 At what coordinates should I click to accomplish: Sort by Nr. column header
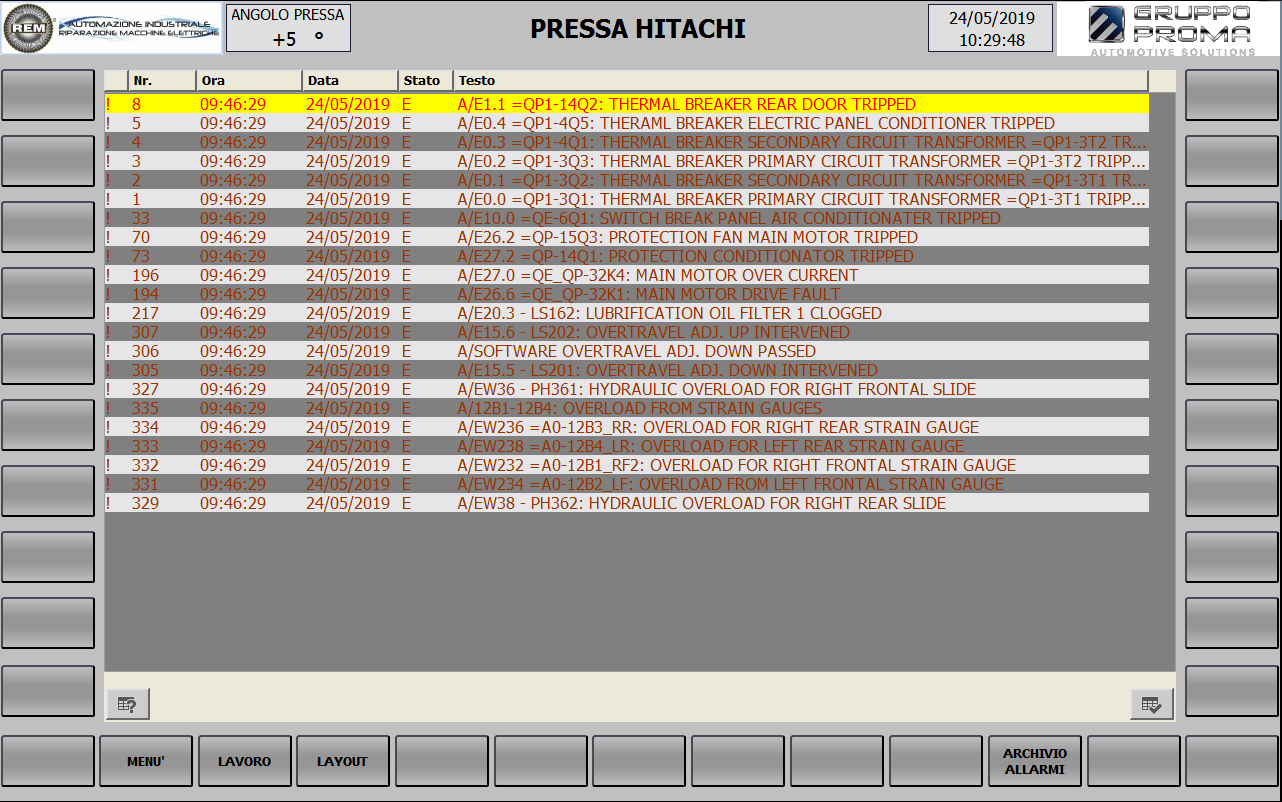click(x=162, y=80)
